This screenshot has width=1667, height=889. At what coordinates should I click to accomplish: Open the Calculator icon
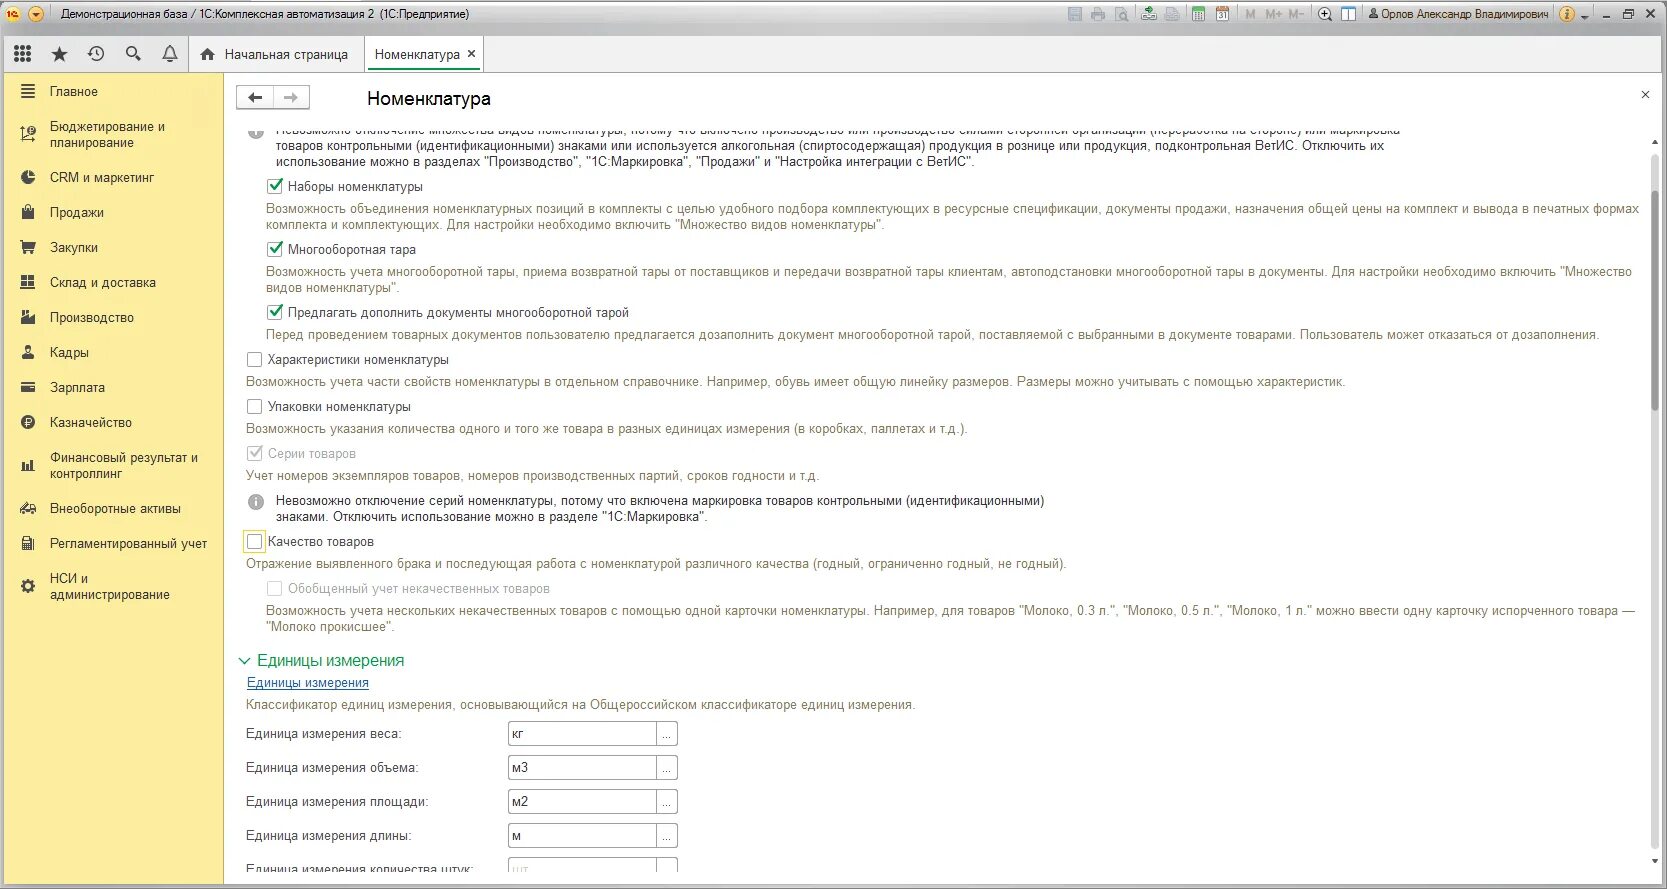(x=1198, y=14)
